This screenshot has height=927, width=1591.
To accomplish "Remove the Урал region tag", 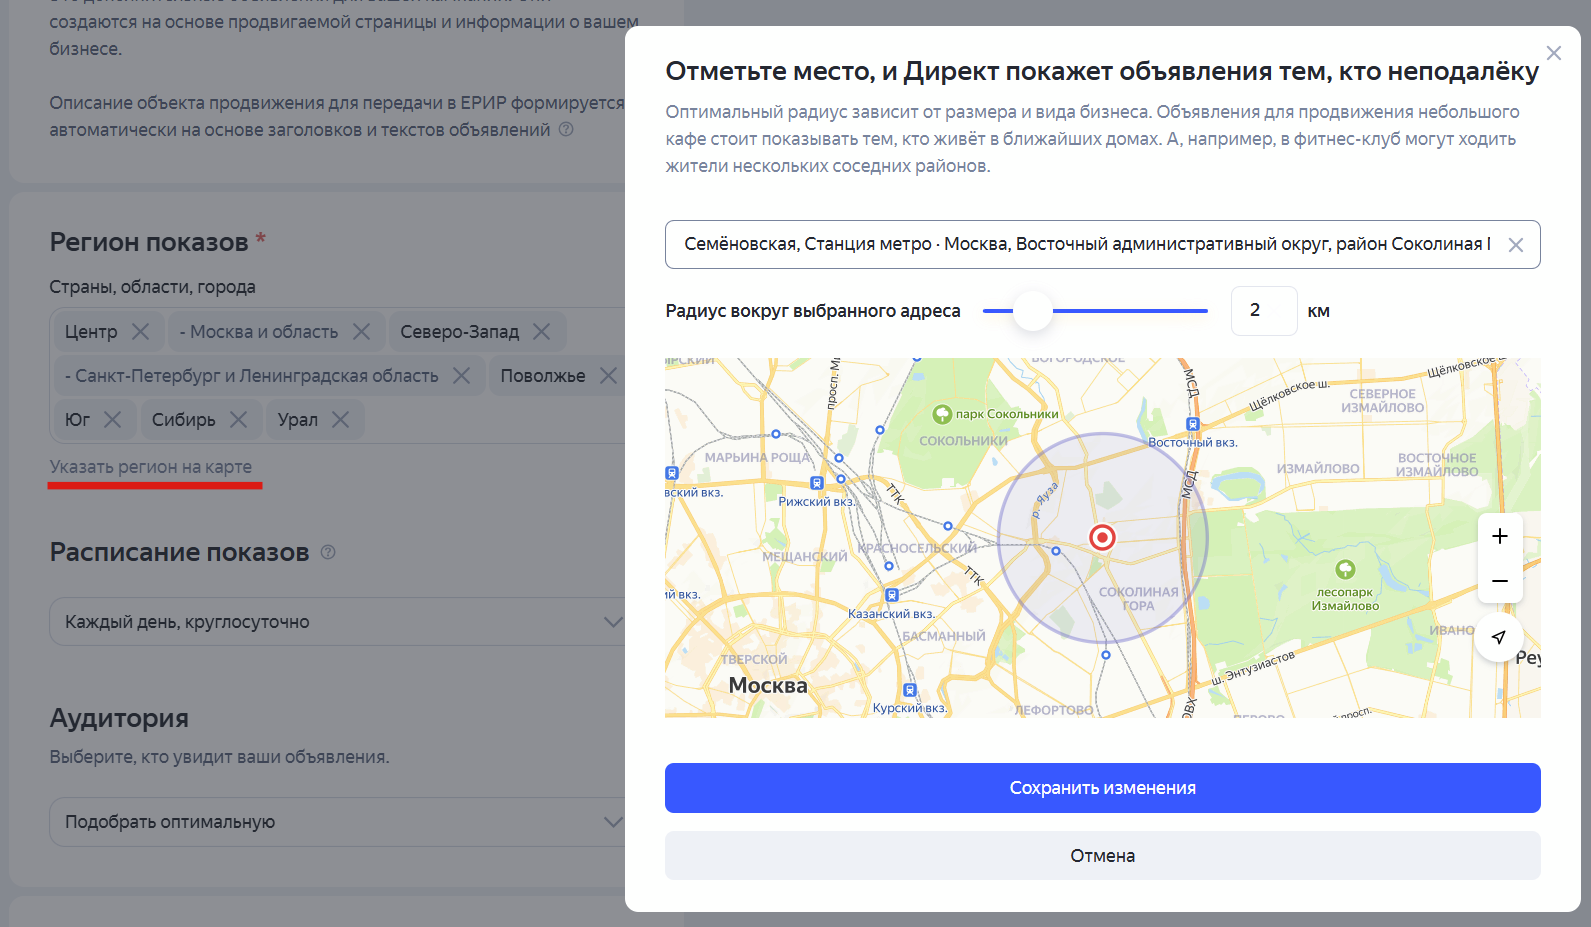I will tap(340, 419).
